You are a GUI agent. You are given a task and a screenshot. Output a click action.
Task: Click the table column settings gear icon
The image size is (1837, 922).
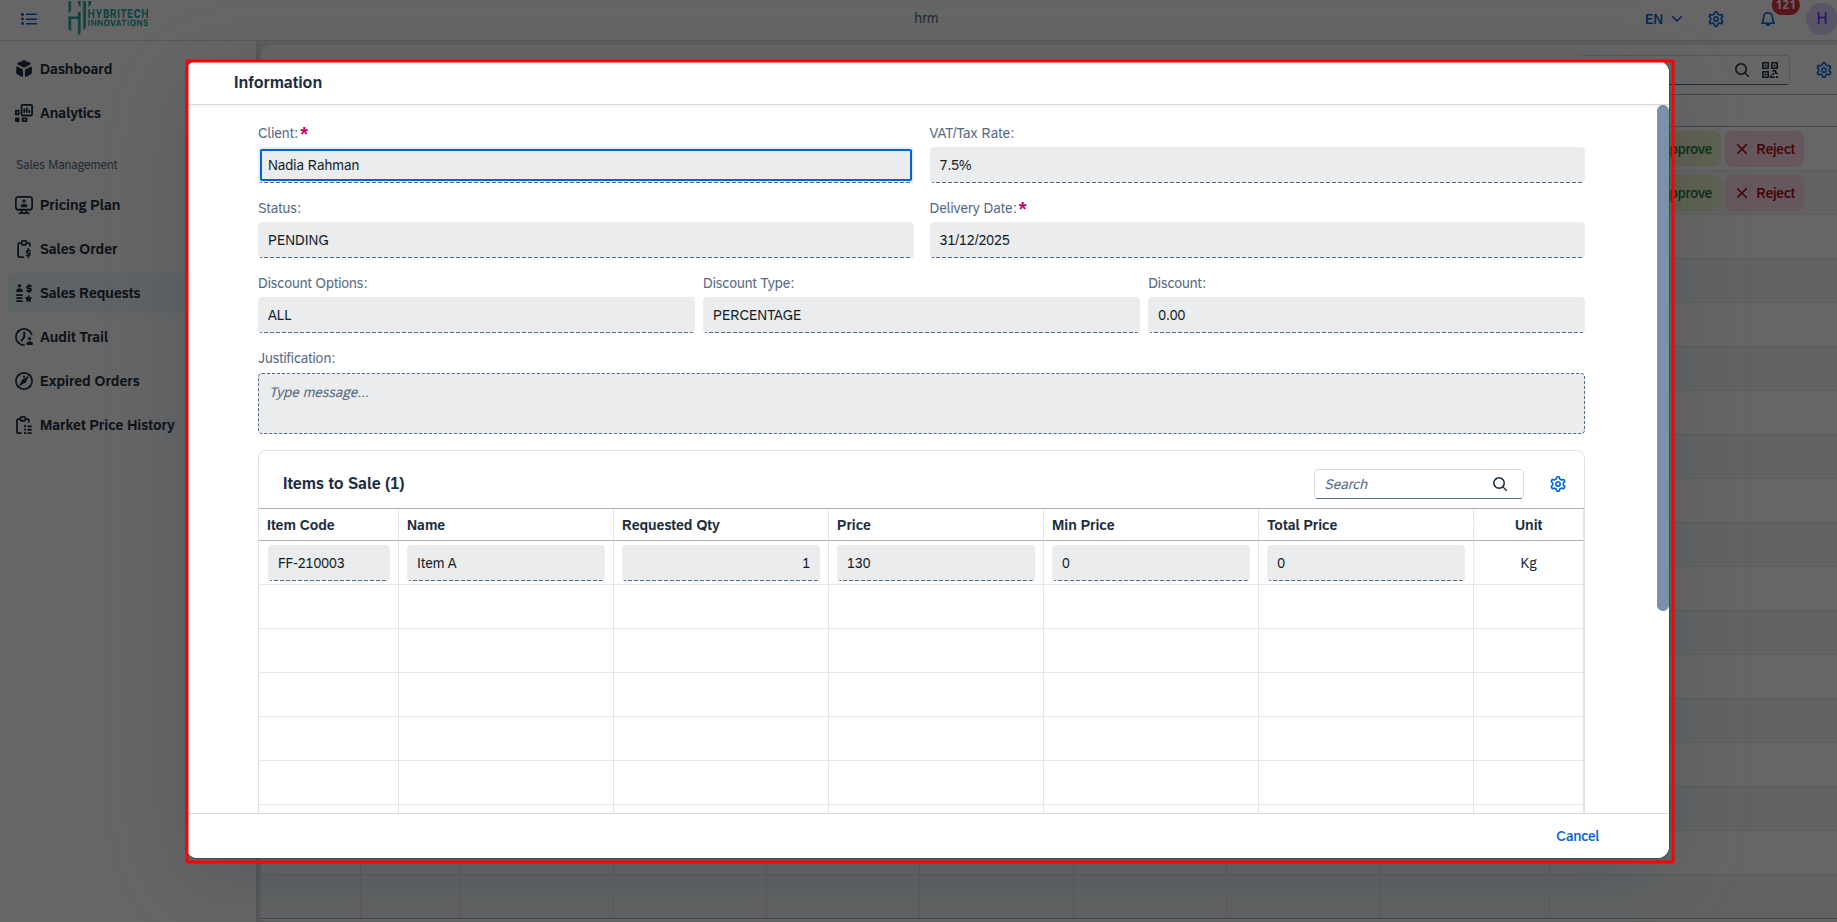[1557, 483]
